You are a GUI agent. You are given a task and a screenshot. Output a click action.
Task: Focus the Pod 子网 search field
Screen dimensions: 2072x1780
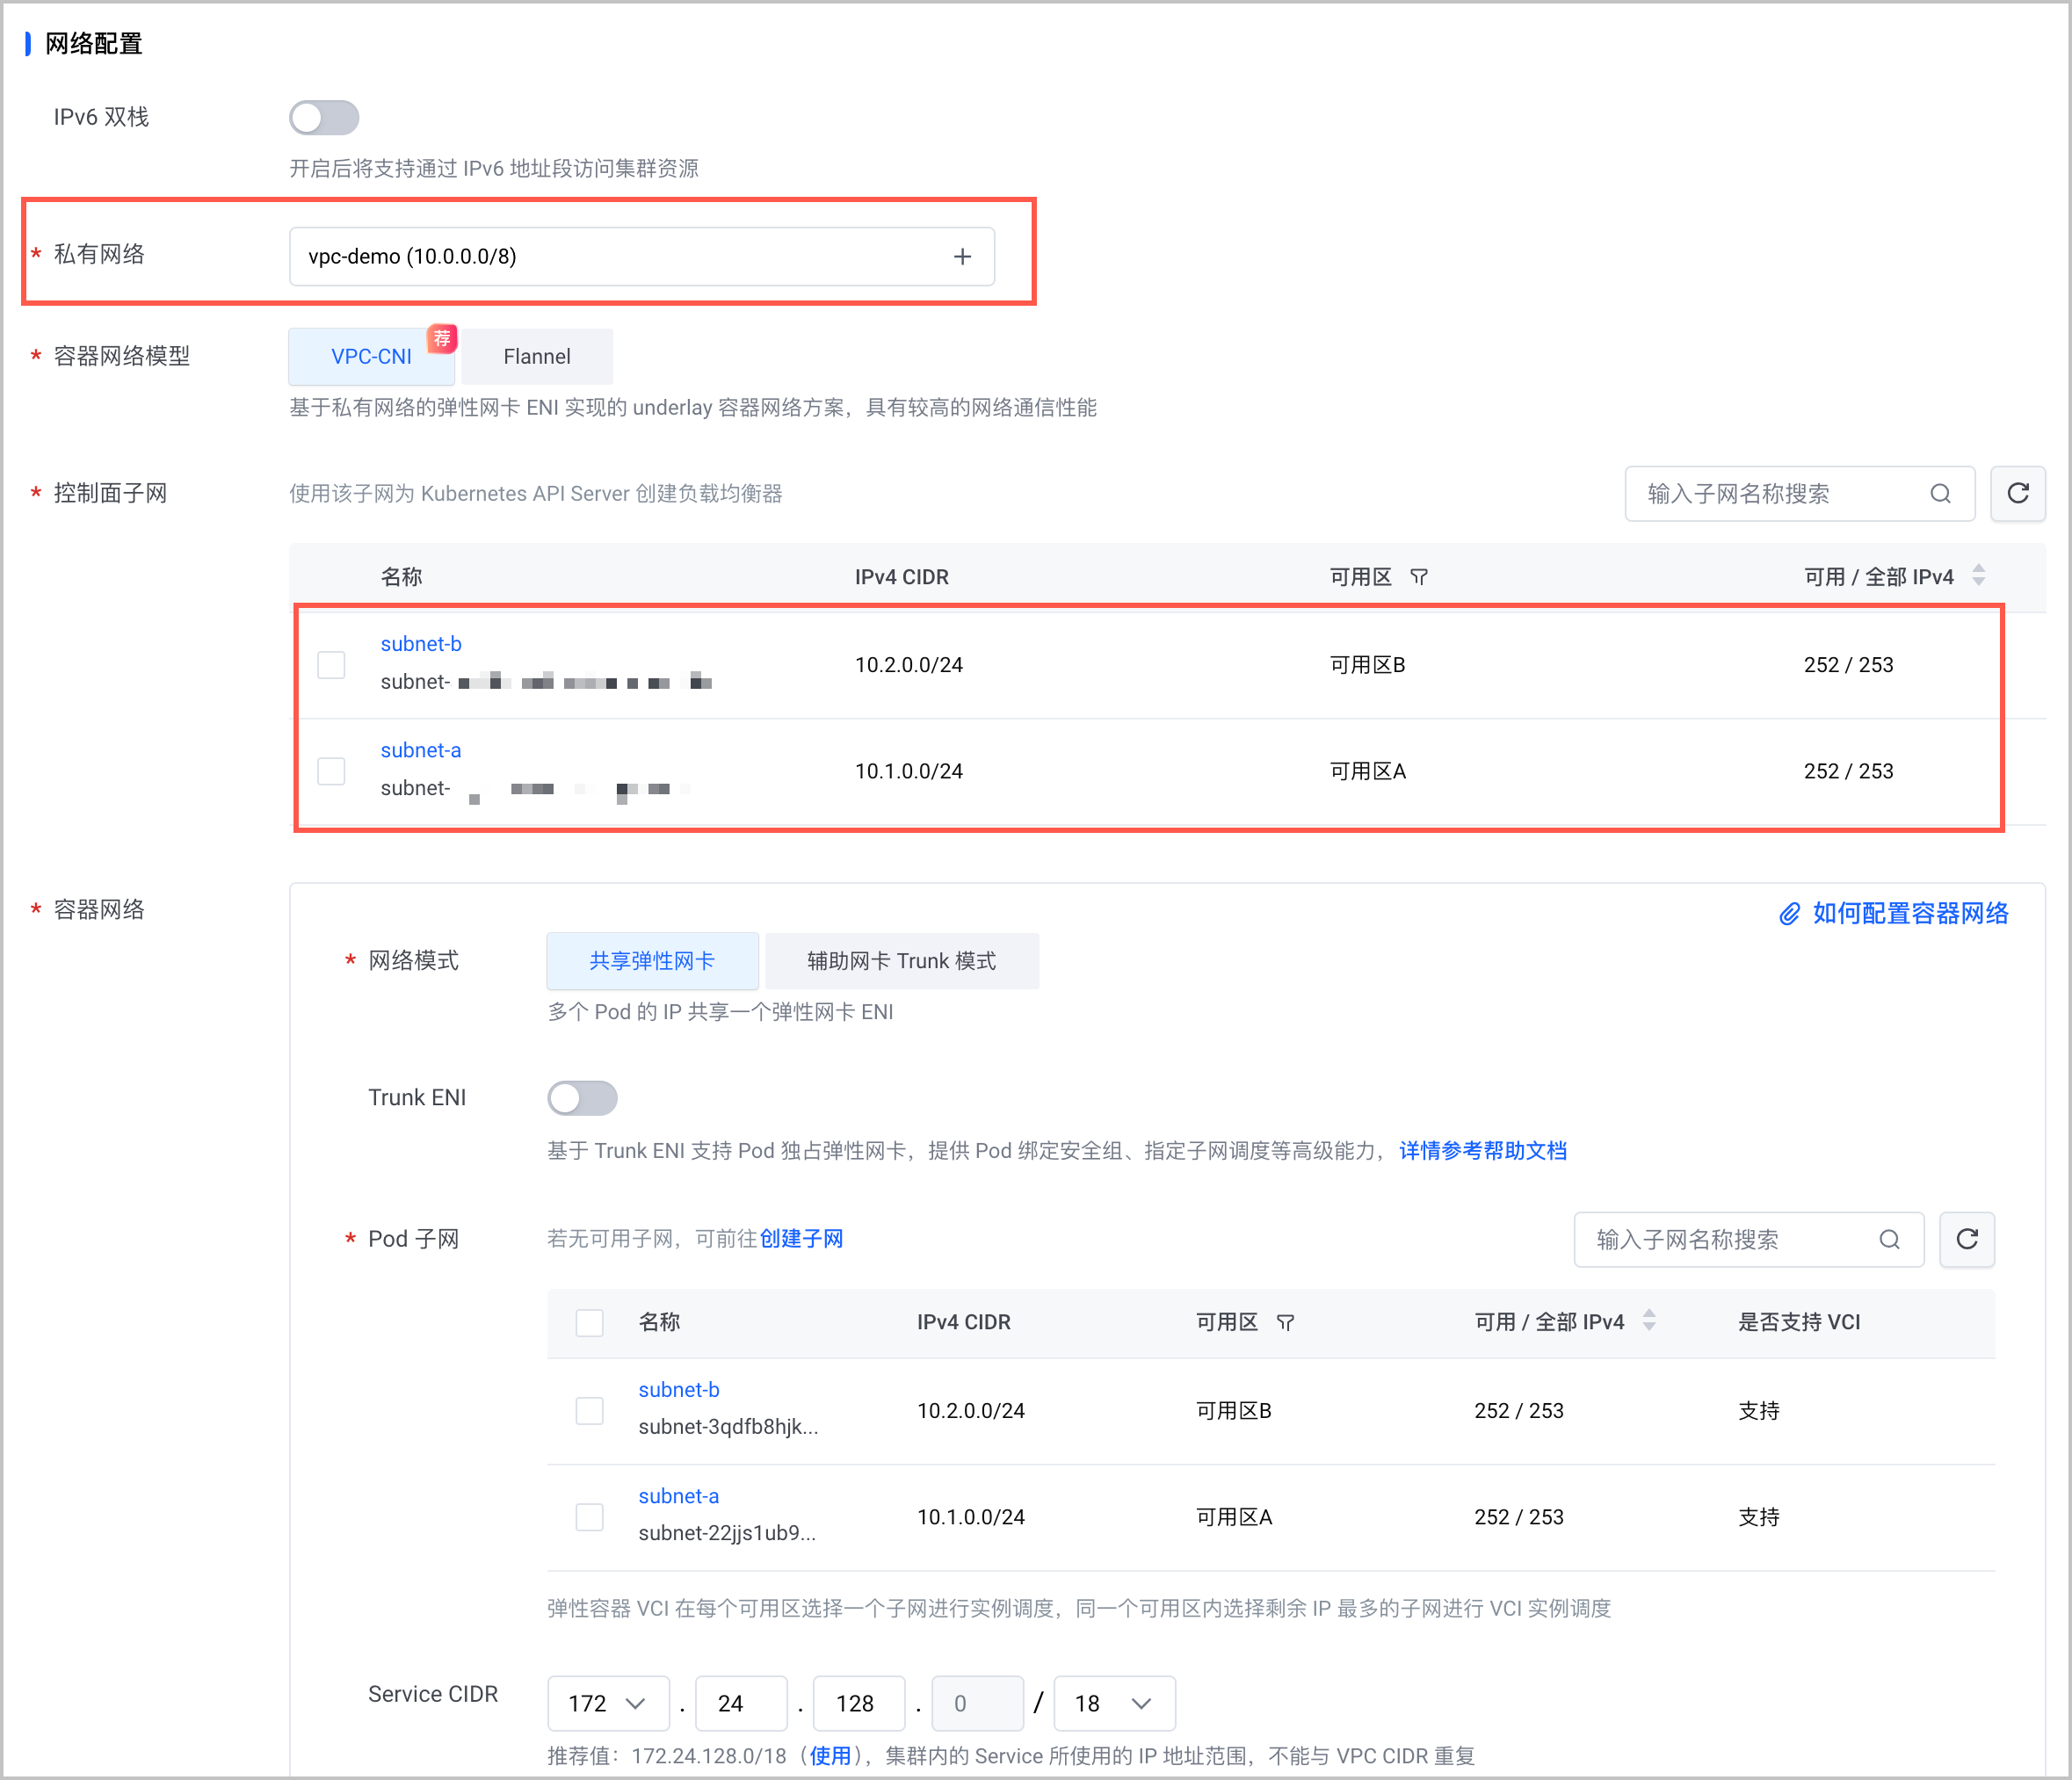[1748, 1240]
